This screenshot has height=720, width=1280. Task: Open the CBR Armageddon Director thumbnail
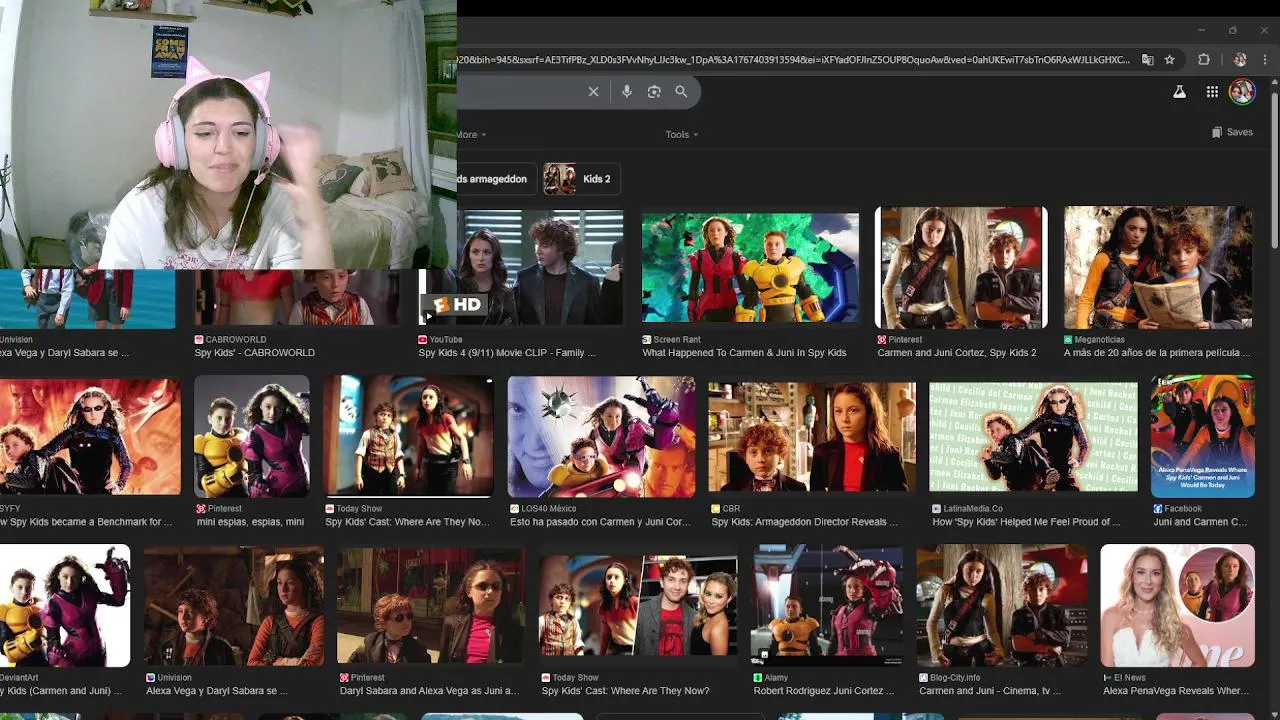point(812,437)
